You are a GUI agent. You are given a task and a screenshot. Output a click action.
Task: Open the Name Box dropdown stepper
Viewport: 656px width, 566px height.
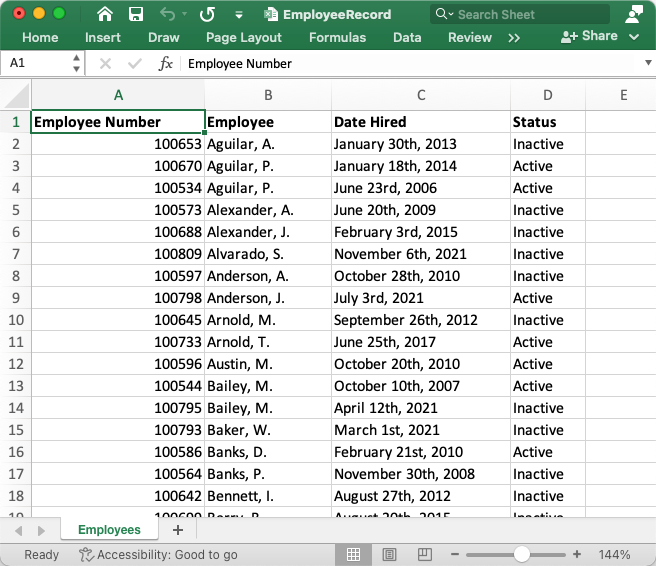click(76, 63)
